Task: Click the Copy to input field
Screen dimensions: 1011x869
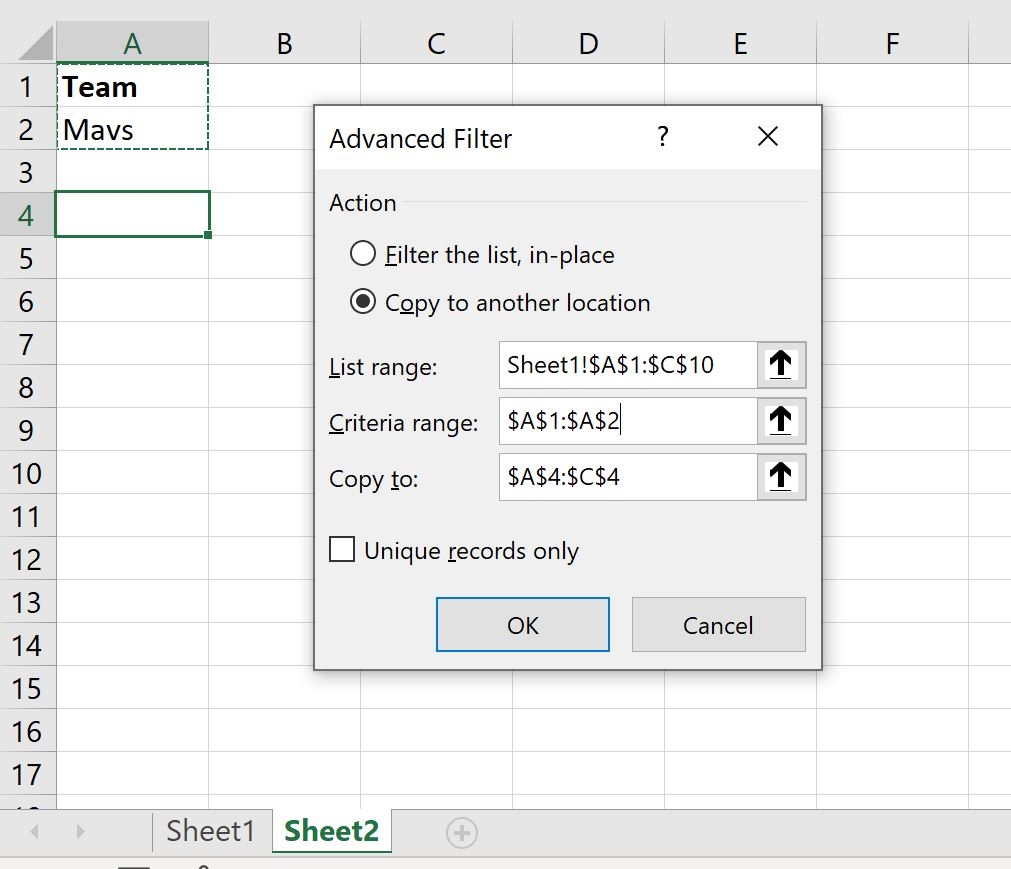Action: coord(627,478)
